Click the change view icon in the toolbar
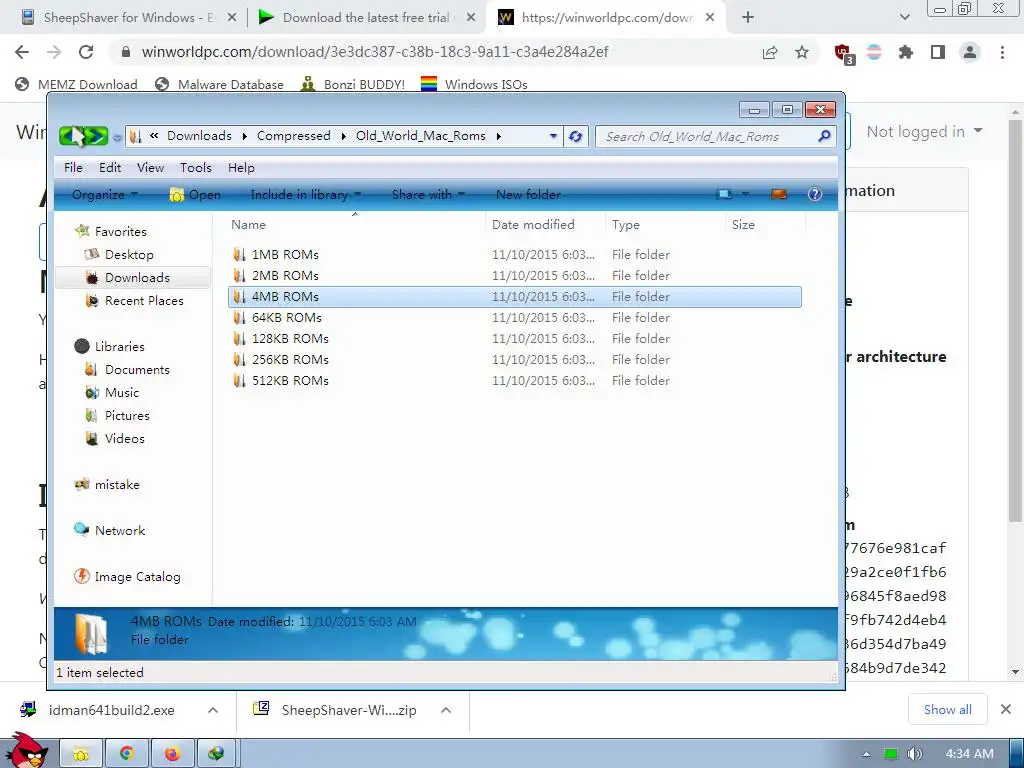Viewport: 1024px width, 768px height. (724, 194)
